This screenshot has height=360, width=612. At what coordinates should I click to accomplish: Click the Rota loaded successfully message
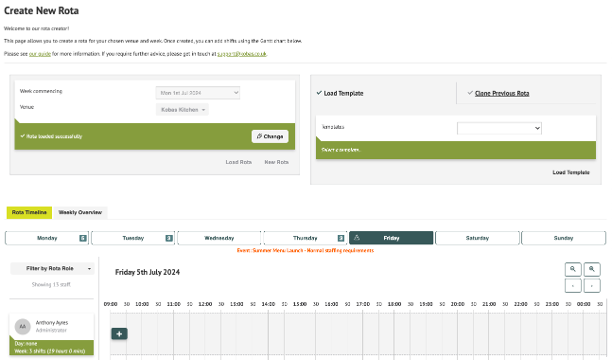click(x=51, y=136)
